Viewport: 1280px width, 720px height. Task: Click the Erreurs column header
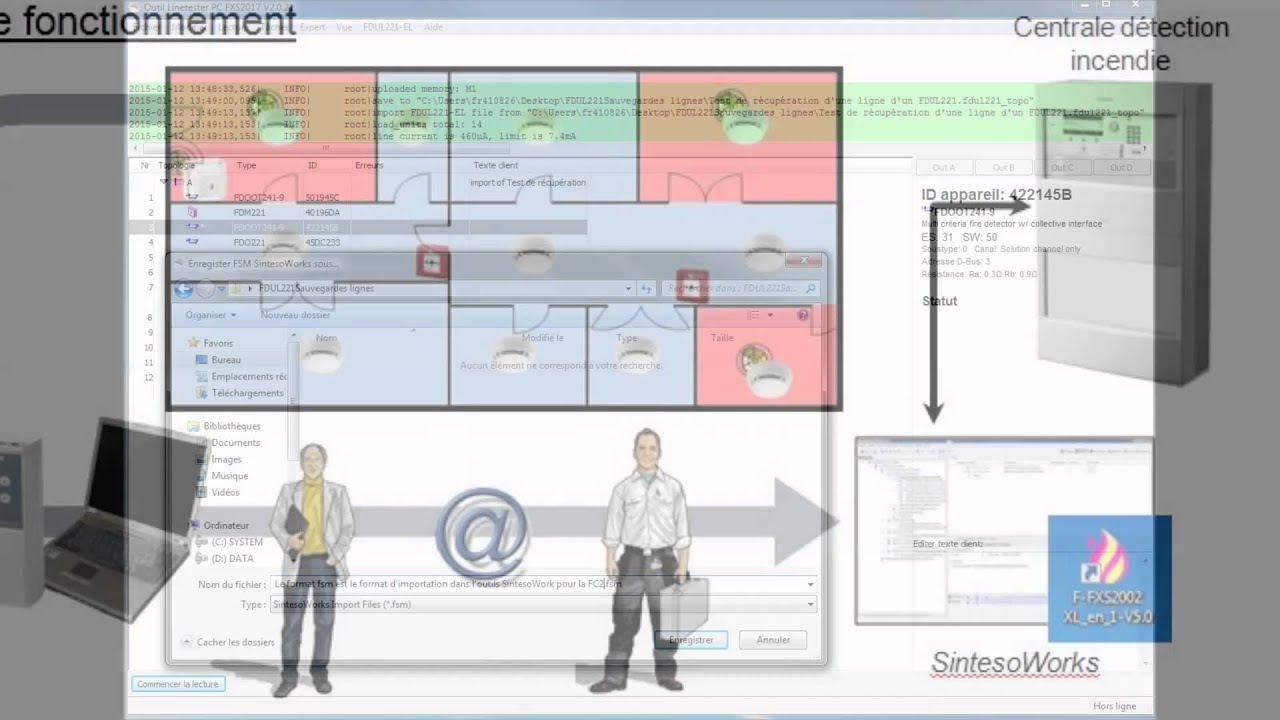(x=369, y=165)
